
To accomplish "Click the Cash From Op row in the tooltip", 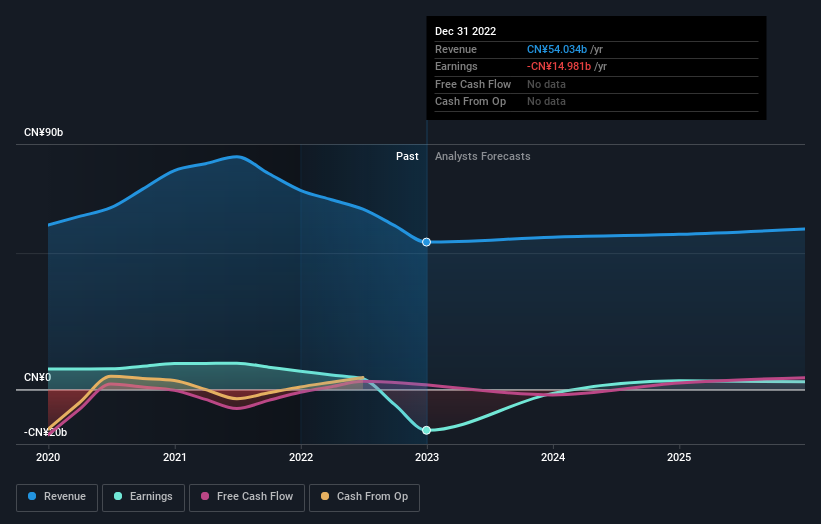I will tap(596, 102).
